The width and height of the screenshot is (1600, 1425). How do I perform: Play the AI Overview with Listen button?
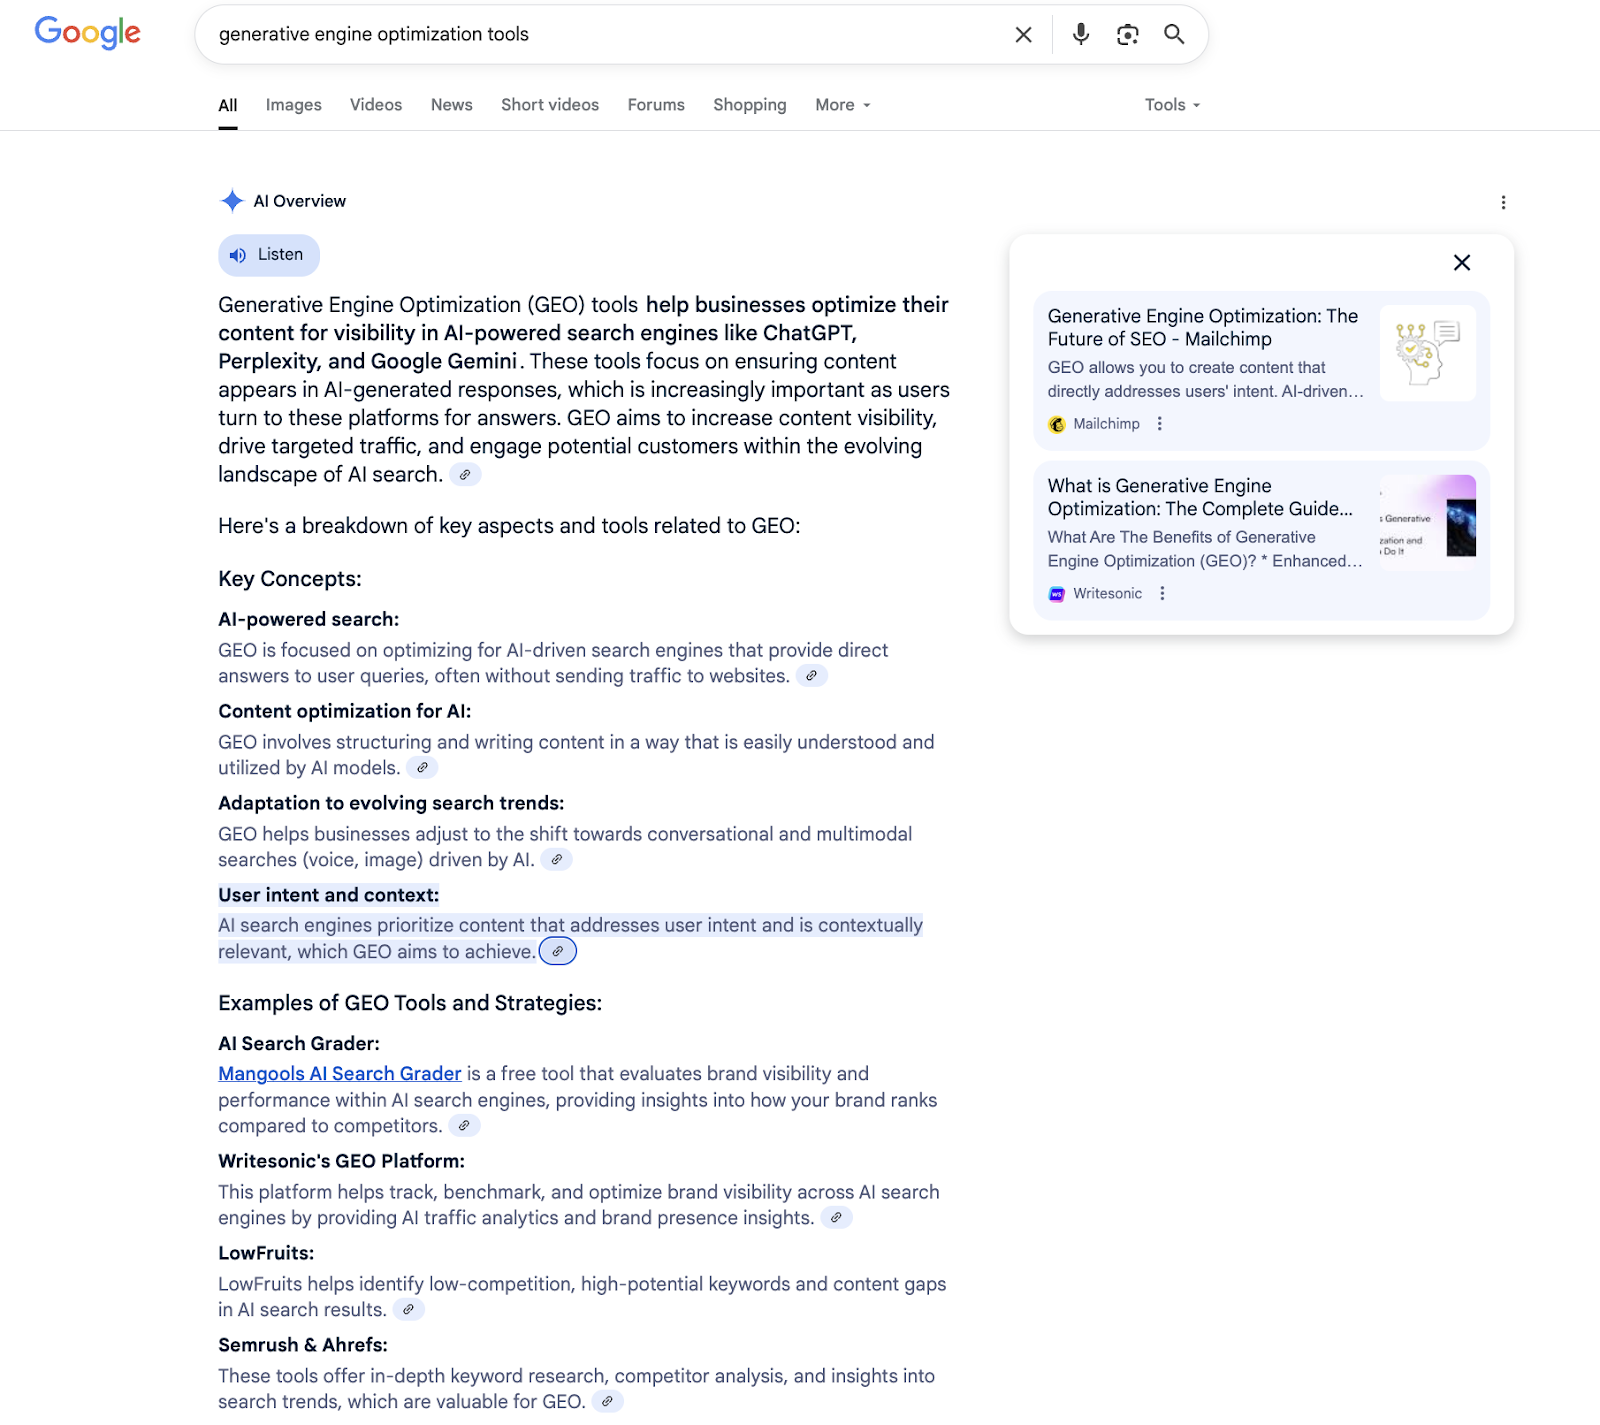pyautogui.click(x=269, y=255)
